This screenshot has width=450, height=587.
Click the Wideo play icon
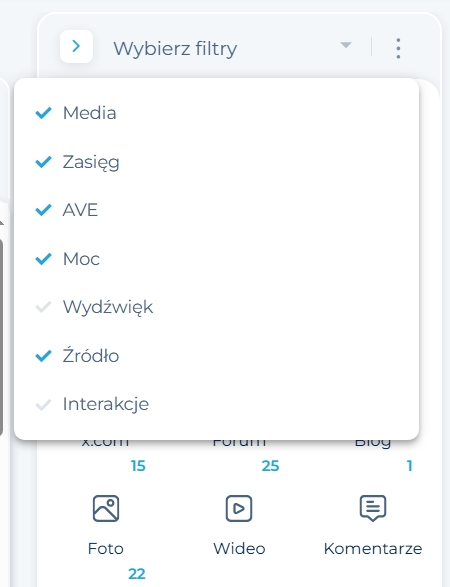click(x=239, y=508)
